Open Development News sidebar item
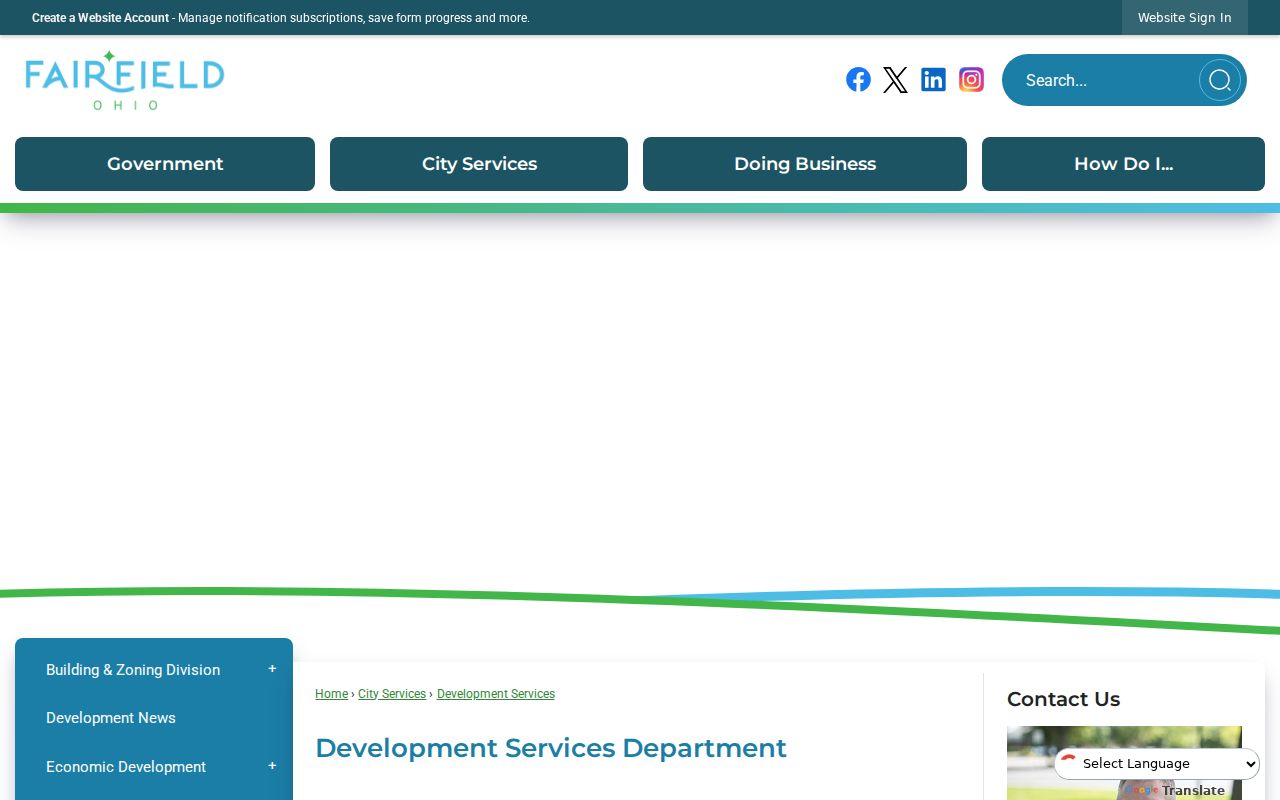 [111, 718]
